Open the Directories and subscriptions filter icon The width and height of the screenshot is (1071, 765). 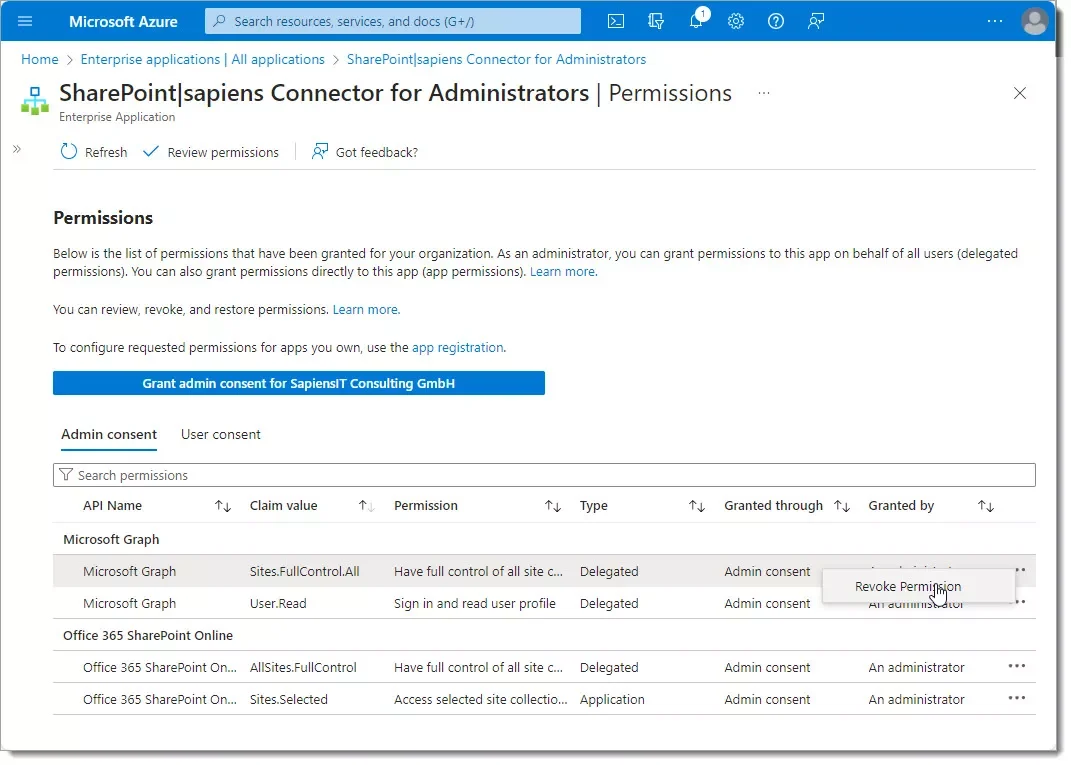pos(656,21)
